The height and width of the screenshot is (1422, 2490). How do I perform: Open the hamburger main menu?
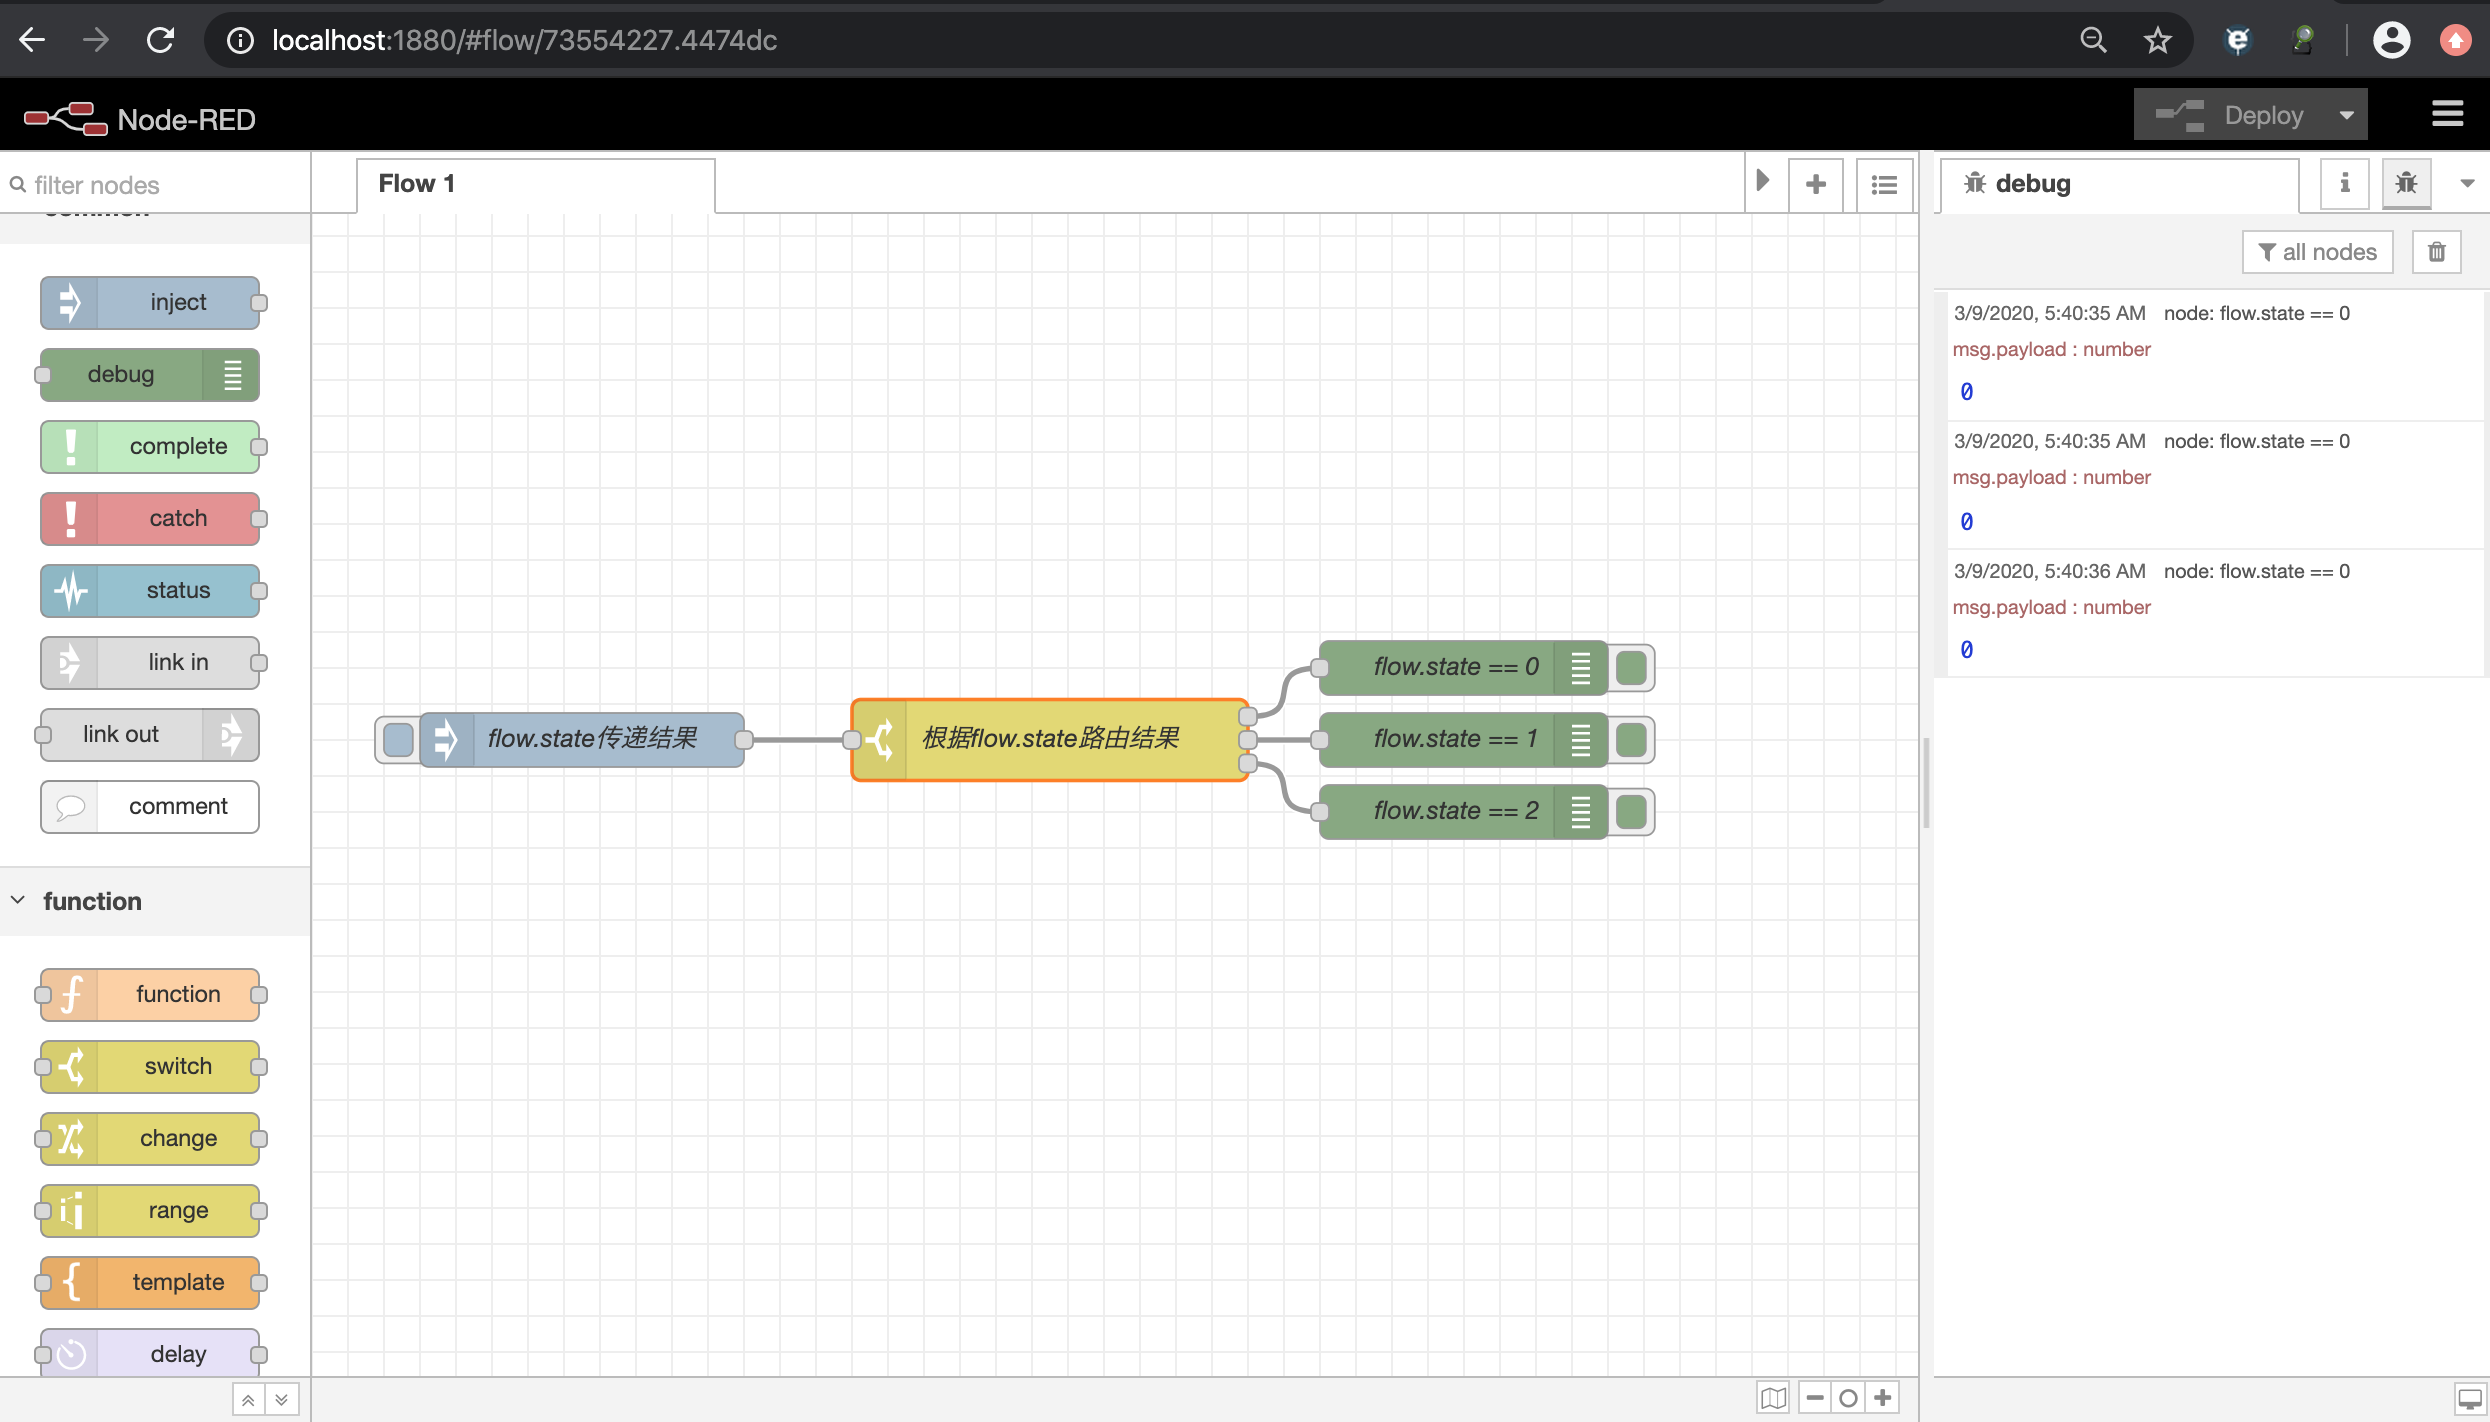point(2447,114)
